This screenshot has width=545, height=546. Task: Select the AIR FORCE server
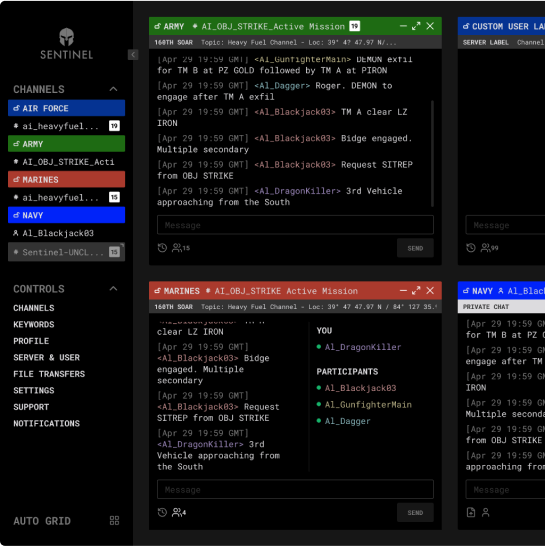click(67, 108)
